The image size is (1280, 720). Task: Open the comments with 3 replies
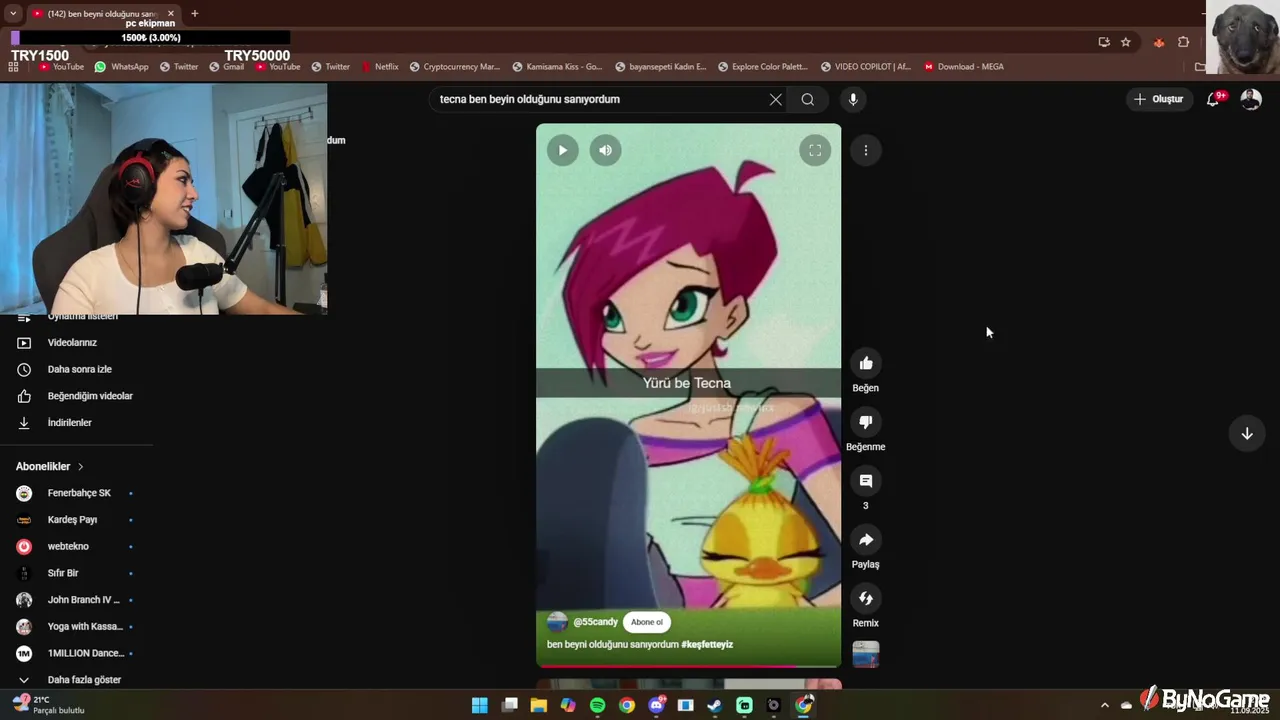pyautogui.click(x=866, y=481)
